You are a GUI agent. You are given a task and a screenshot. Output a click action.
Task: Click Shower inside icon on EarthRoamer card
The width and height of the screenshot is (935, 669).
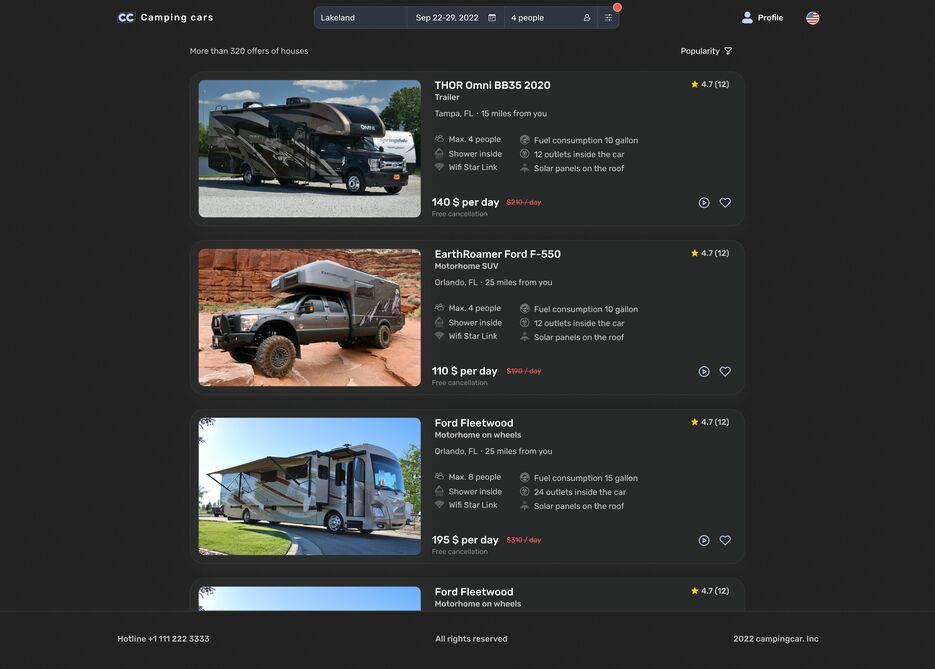(x=439, y=322)
